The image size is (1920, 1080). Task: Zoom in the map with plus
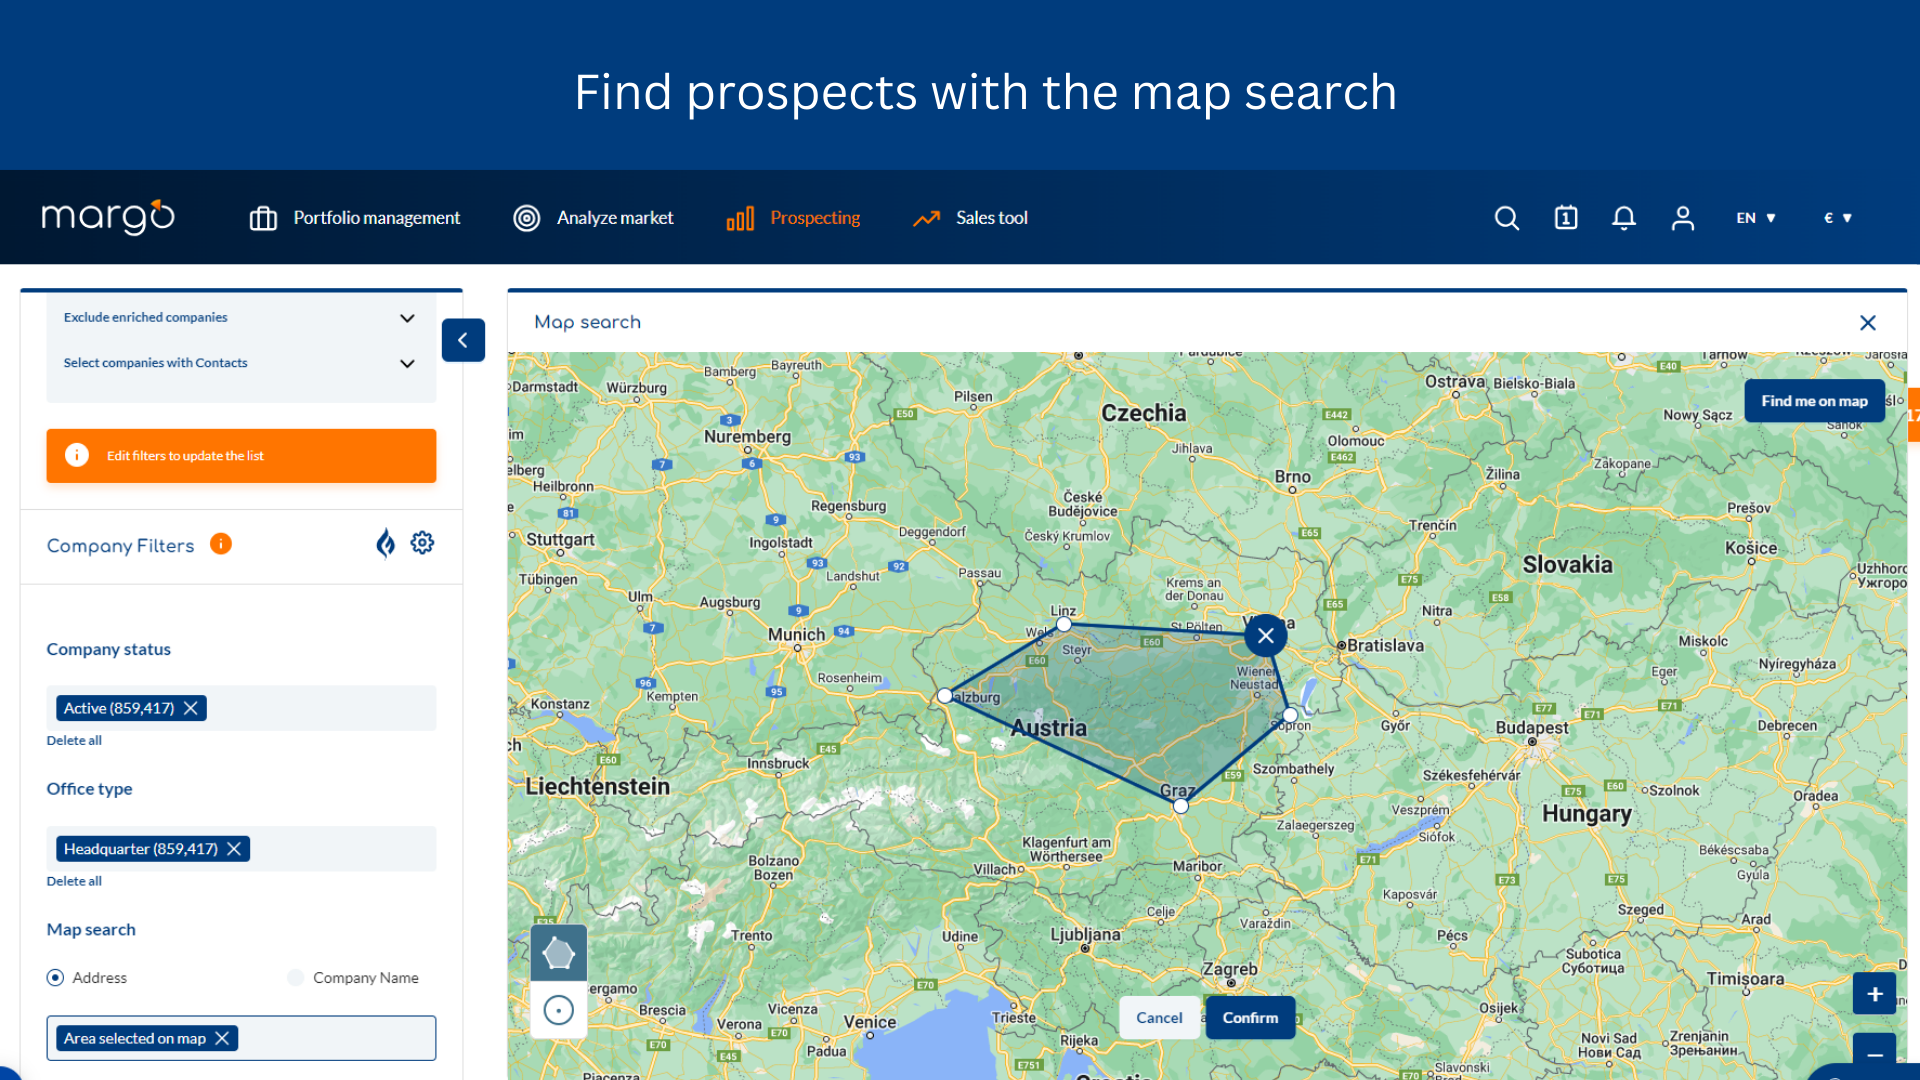(1874, 994)
